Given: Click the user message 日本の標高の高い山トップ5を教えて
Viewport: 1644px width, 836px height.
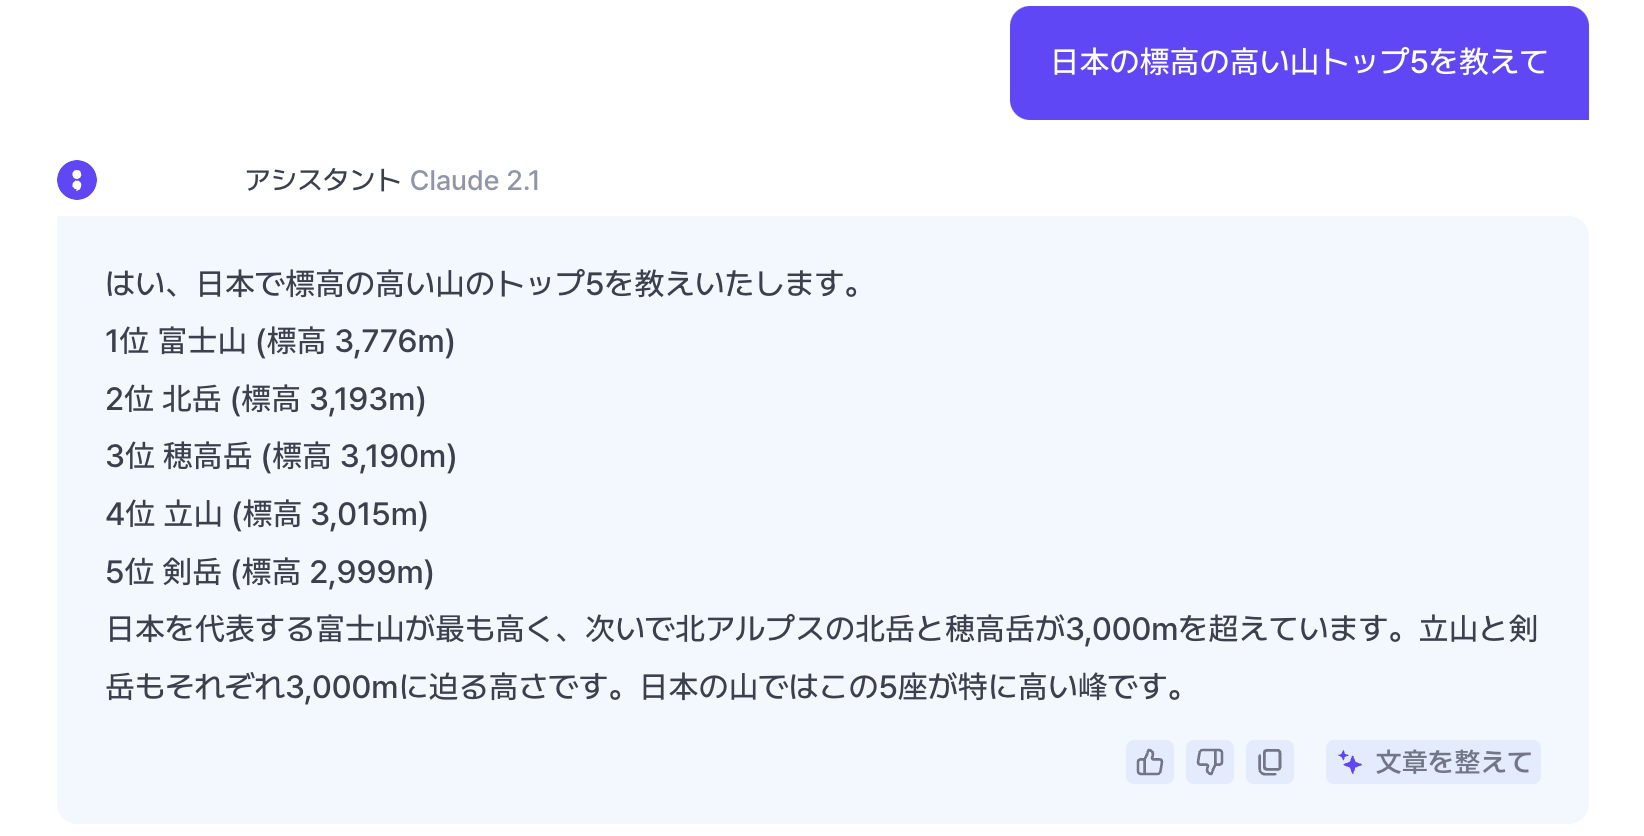Looking at the screenshot, I should tap(1298, 63).
